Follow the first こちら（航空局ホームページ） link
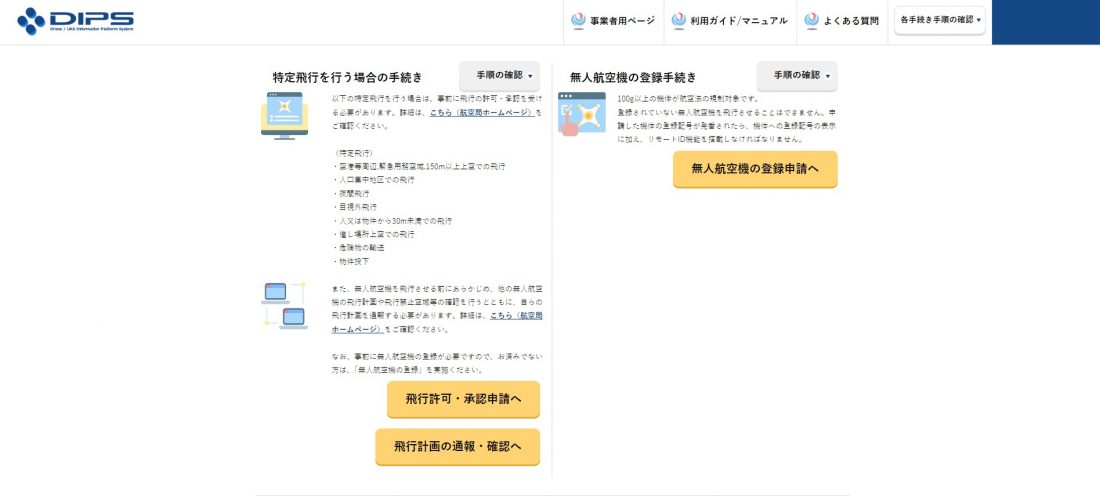Viewport: 1100px width, 498px height. click(x=481, y=112)
